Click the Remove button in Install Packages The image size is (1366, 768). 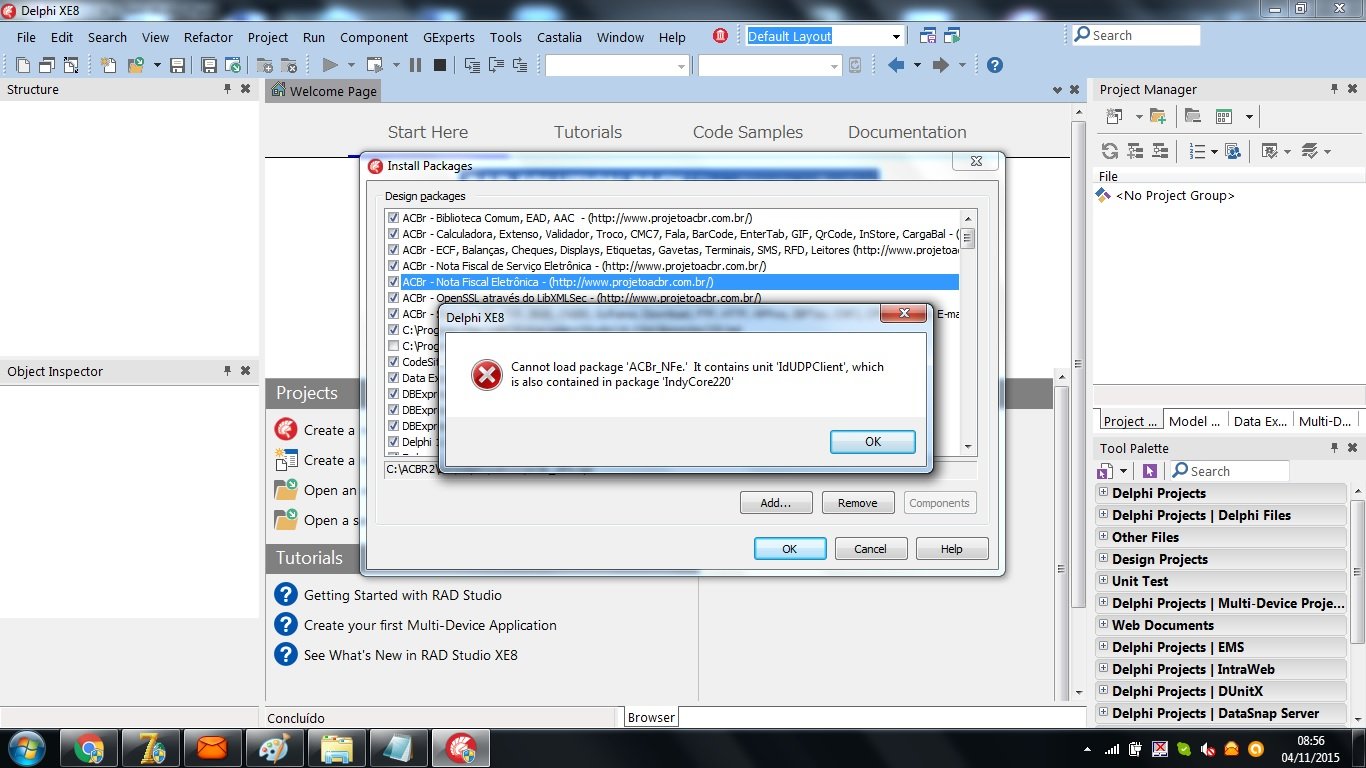point(857,503)
